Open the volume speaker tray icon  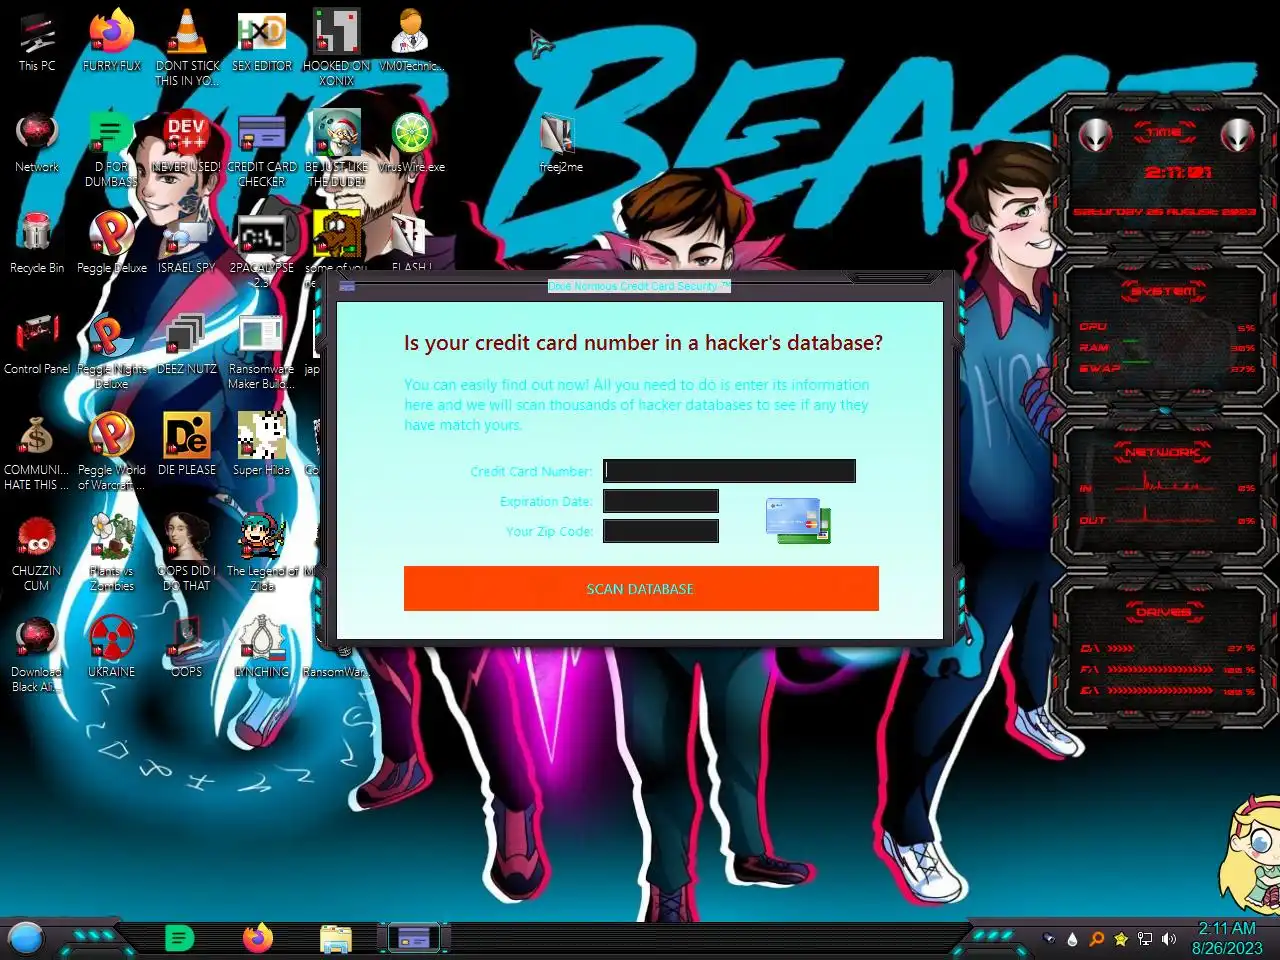pyautogui.click(x=1169, y=939)
